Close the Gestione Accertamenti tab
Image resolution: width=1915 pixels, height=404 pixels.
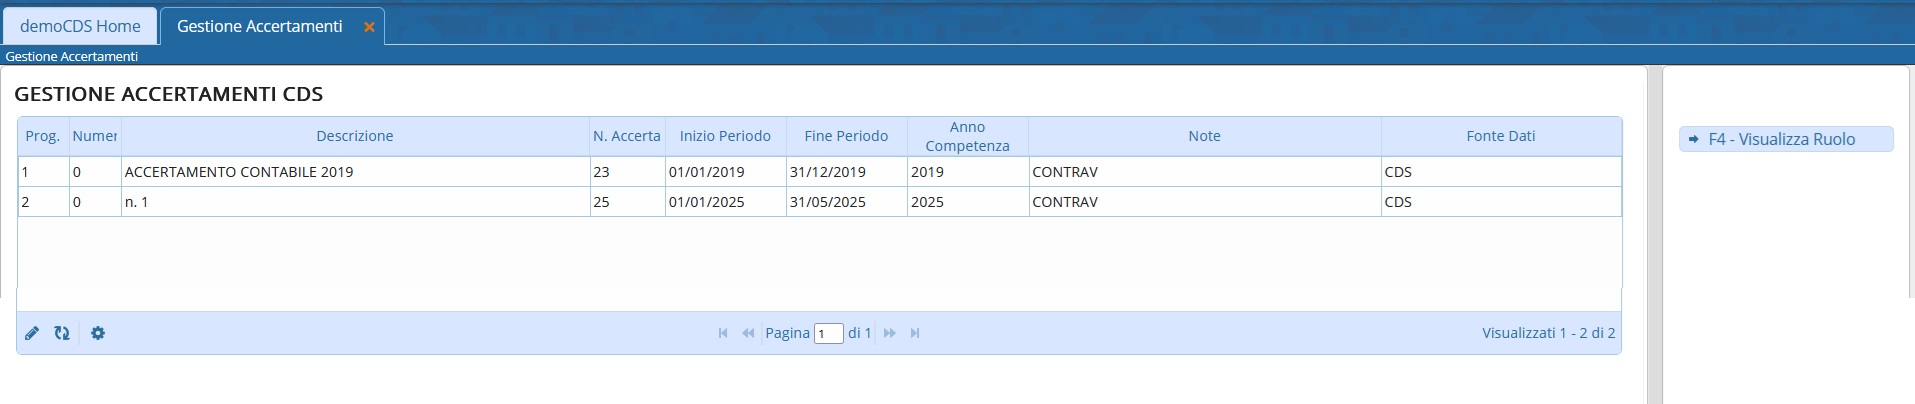point(369,27)
